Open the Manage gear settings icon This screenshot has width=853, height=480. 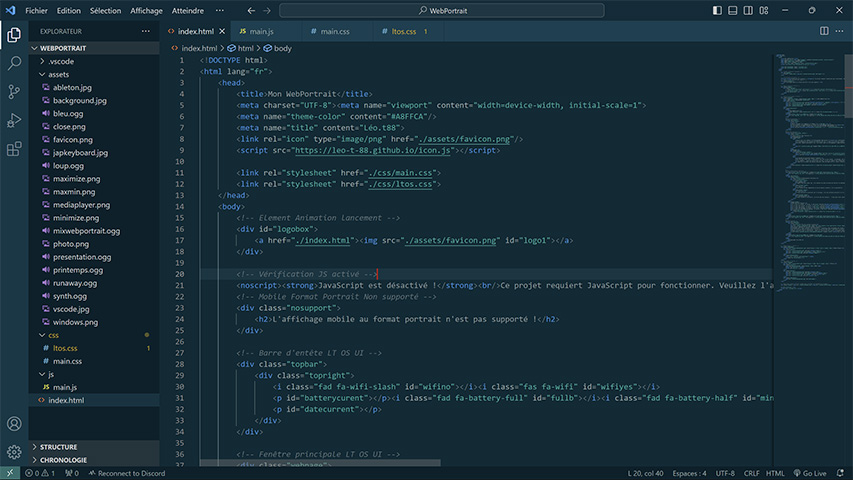pos(14,452)
